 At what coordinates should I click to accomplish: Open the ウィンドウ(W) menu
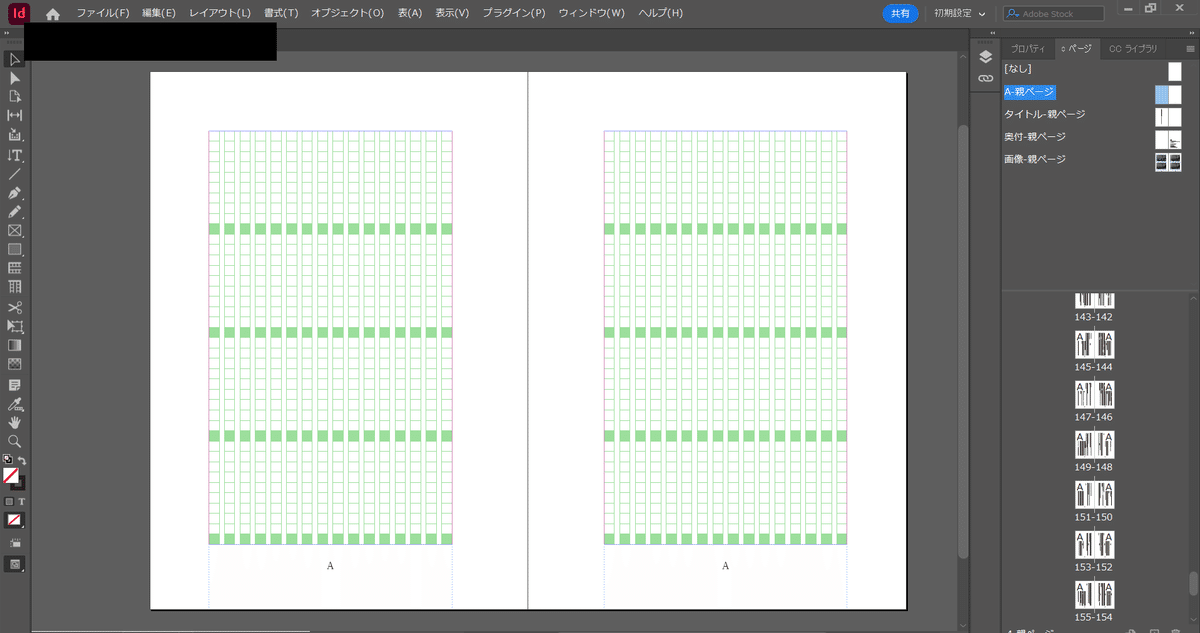591,14
